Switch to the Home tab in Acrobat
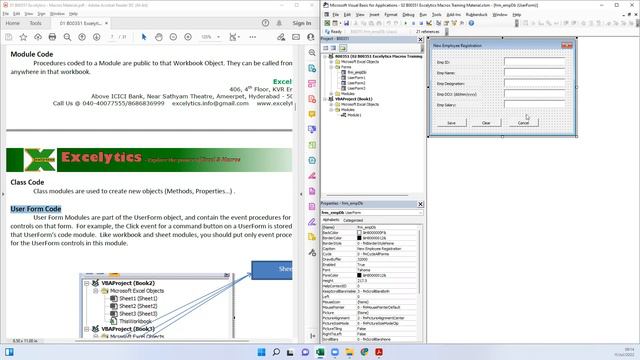This screenshot has height=360, width=640. pos(13,23)
